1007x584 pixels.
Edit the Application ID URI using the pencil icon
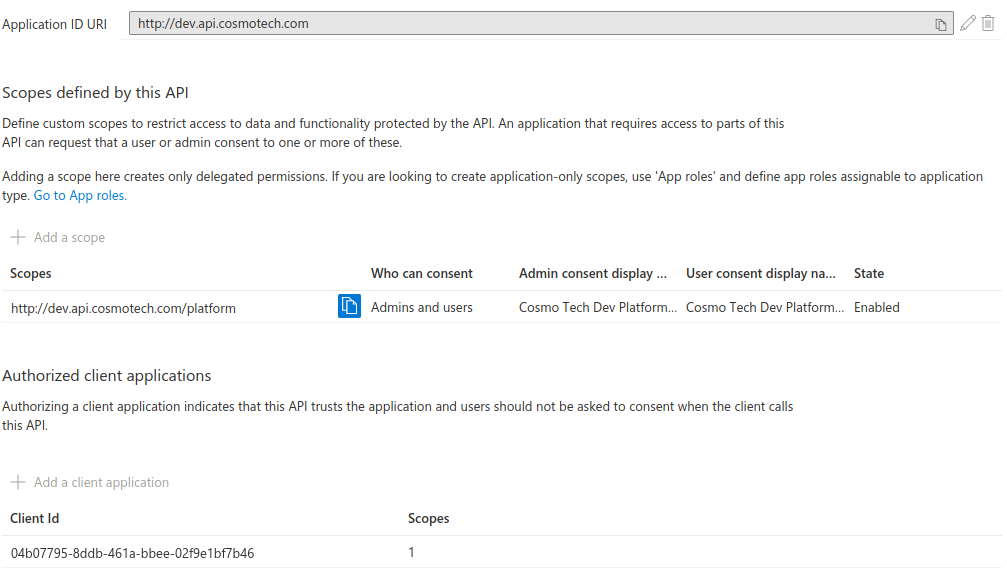pyautogui.click(x=967, y=22)
